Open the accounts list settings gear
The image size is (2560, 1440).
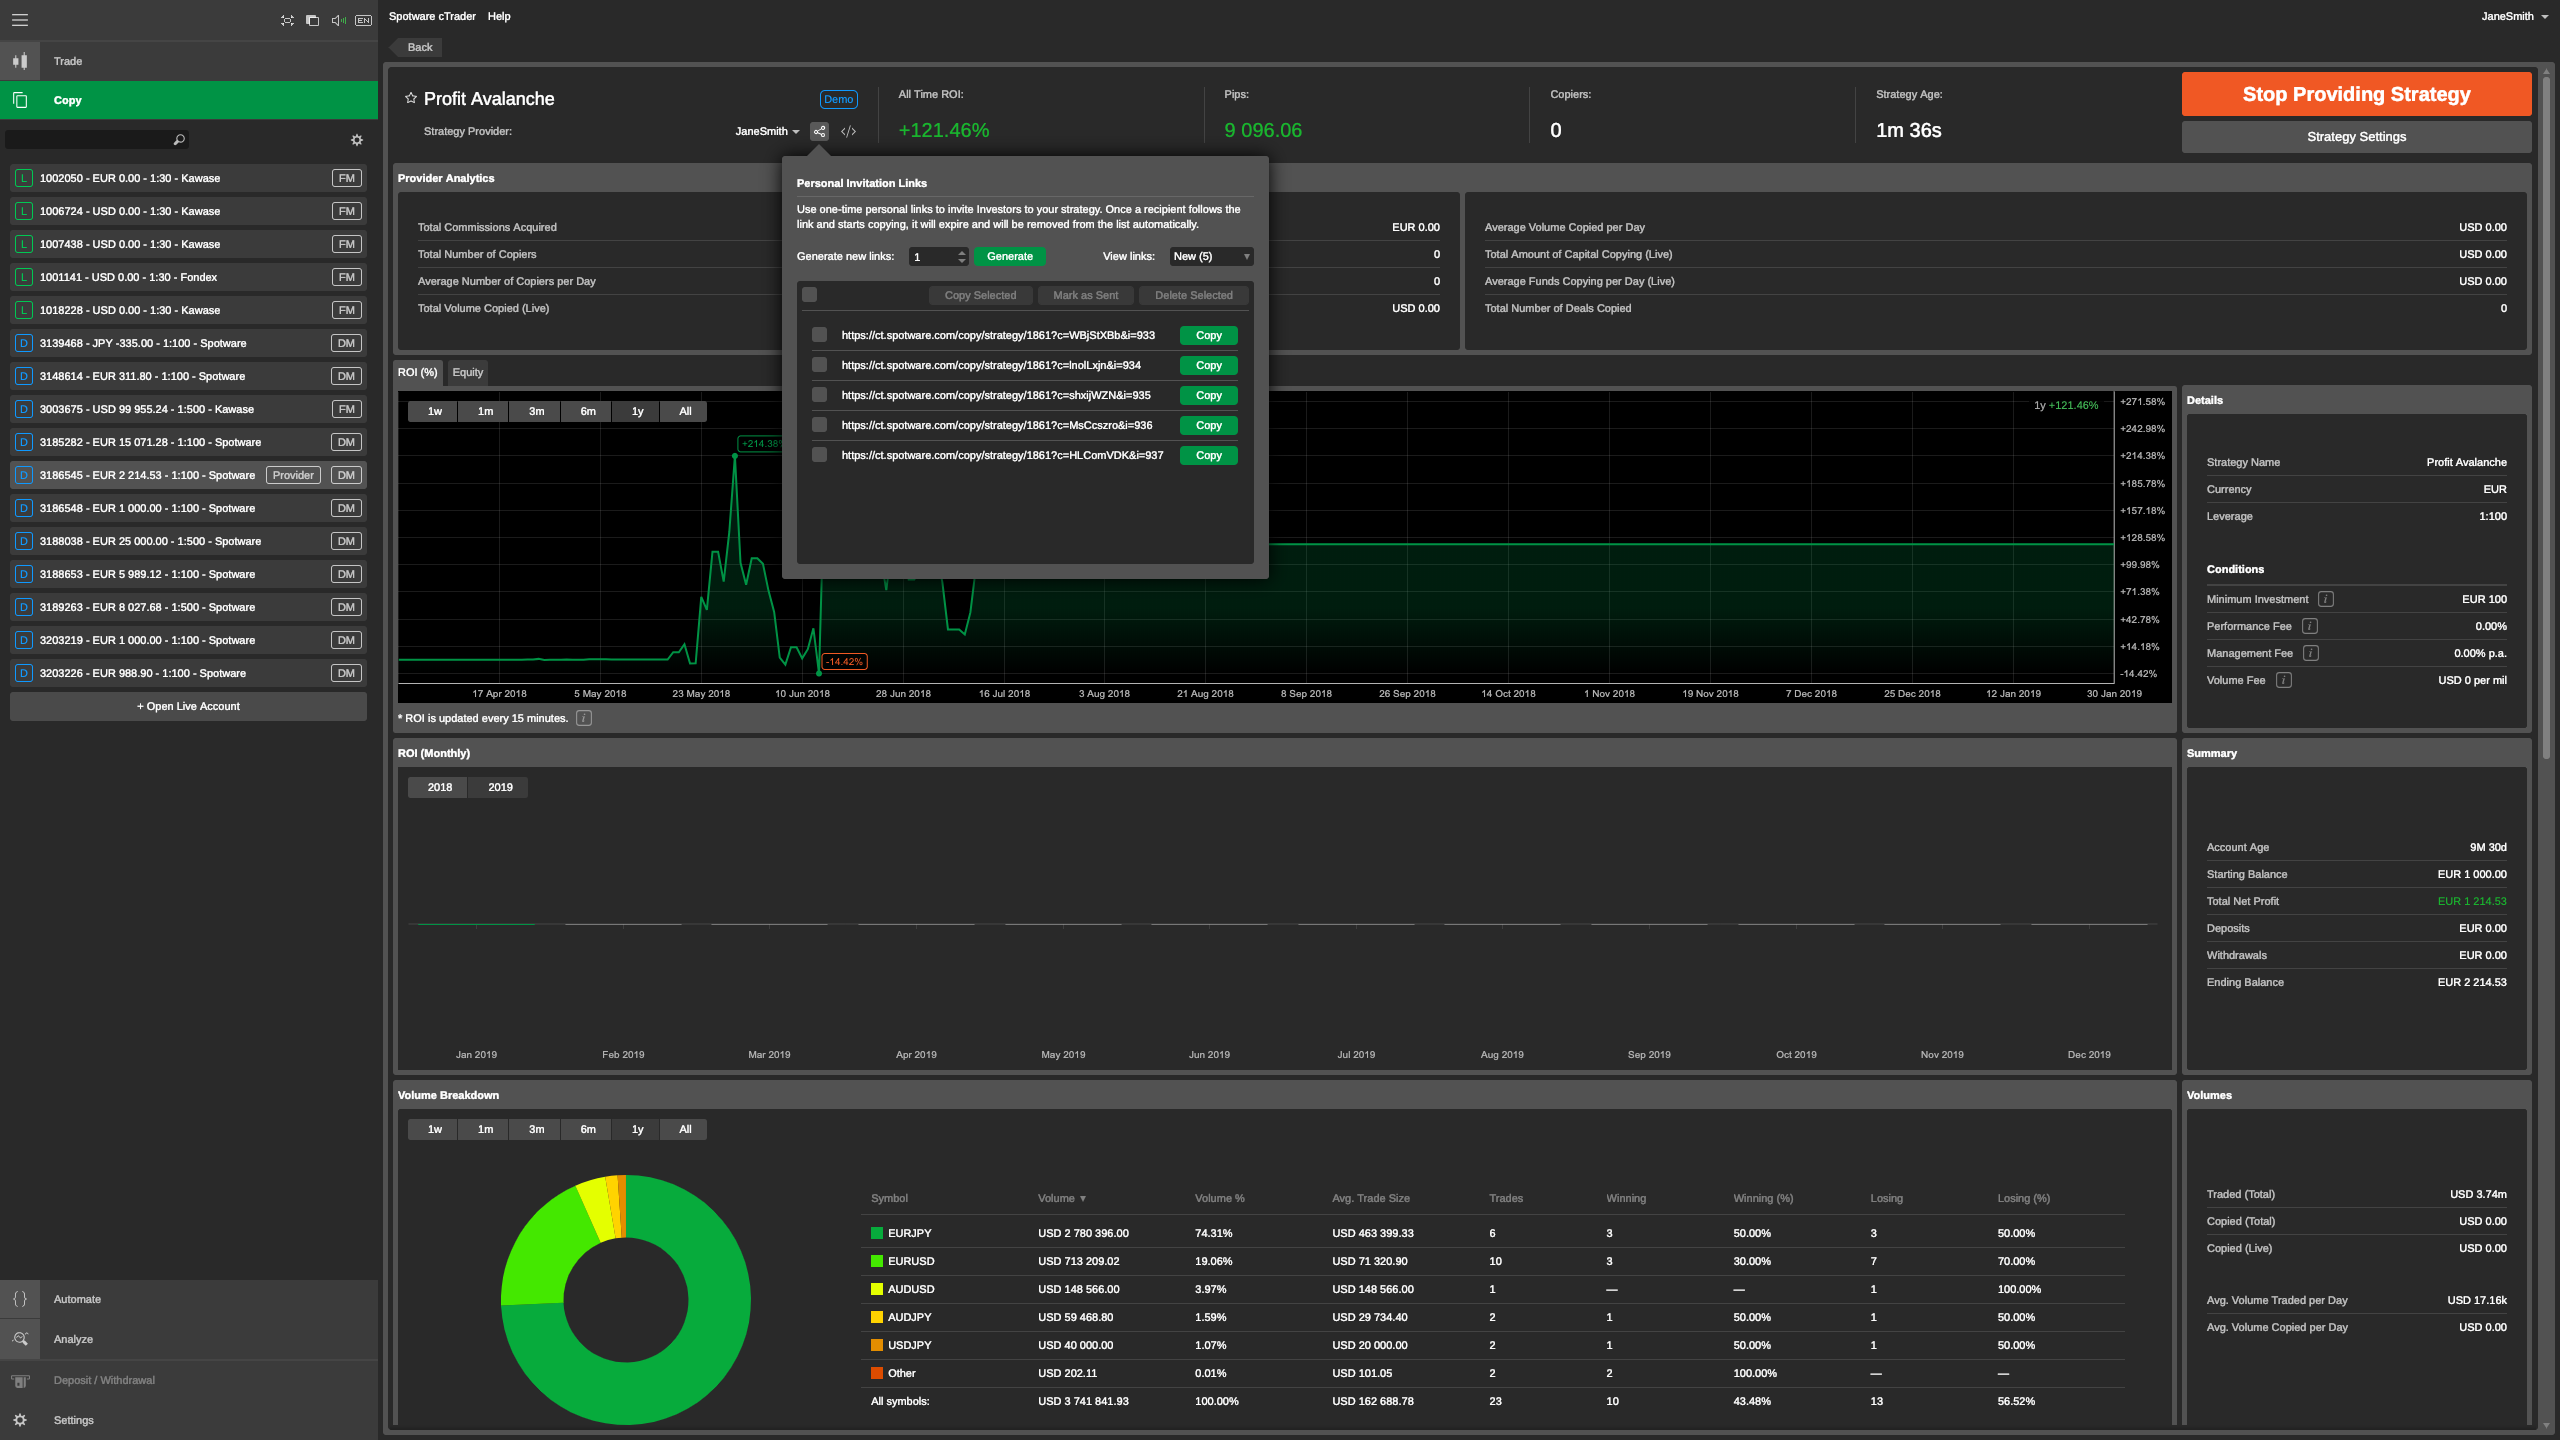357,140
